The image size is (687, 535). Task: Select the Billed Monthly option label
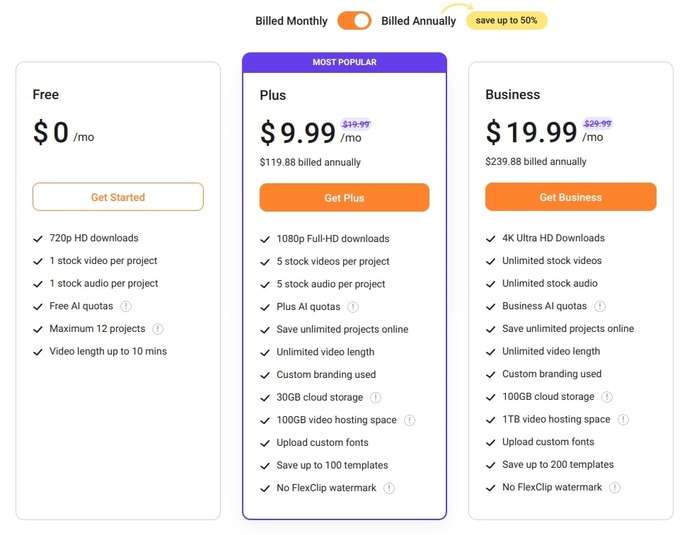pyautogui.click(x=290, y=21)
